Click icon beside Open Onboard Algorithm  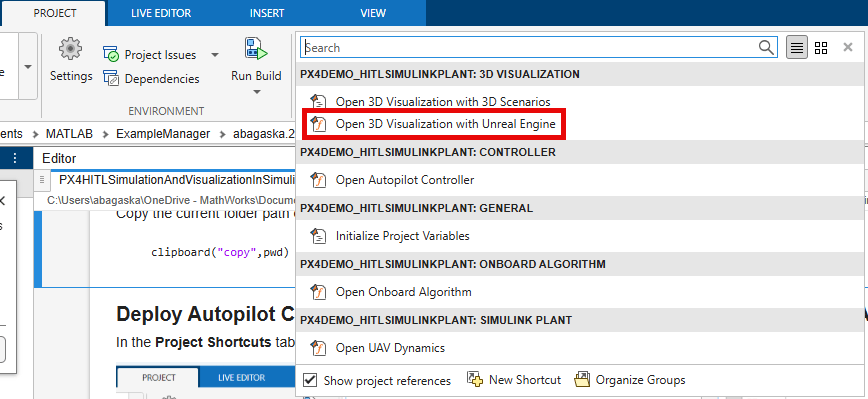click(x=318, y=292)
